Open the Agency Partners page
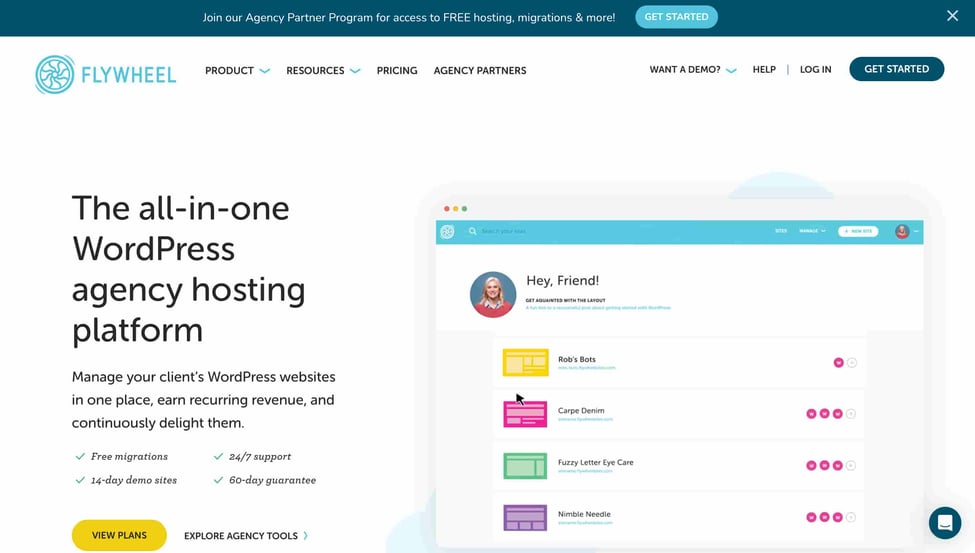Viewport: 975px width, 553px height. coord(479,70)
